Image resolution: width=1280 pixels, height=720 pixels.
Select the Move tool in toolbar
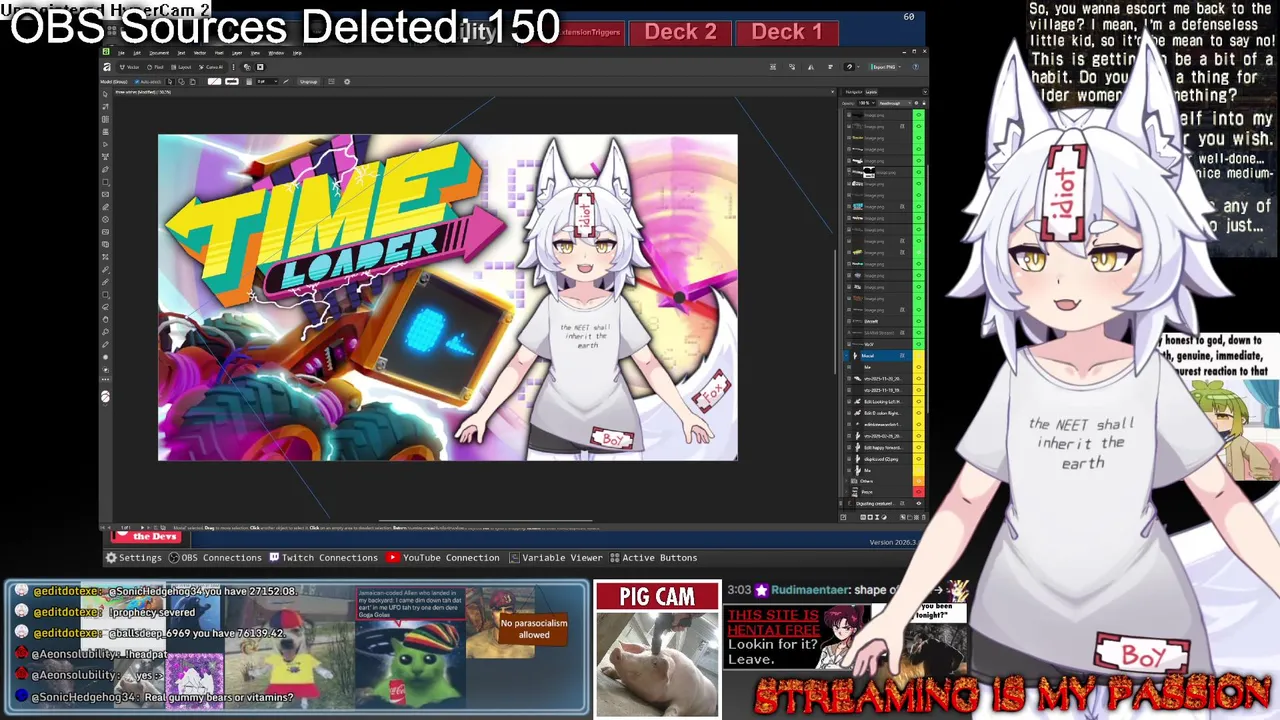pyautogui.click(x=105, y=93)
